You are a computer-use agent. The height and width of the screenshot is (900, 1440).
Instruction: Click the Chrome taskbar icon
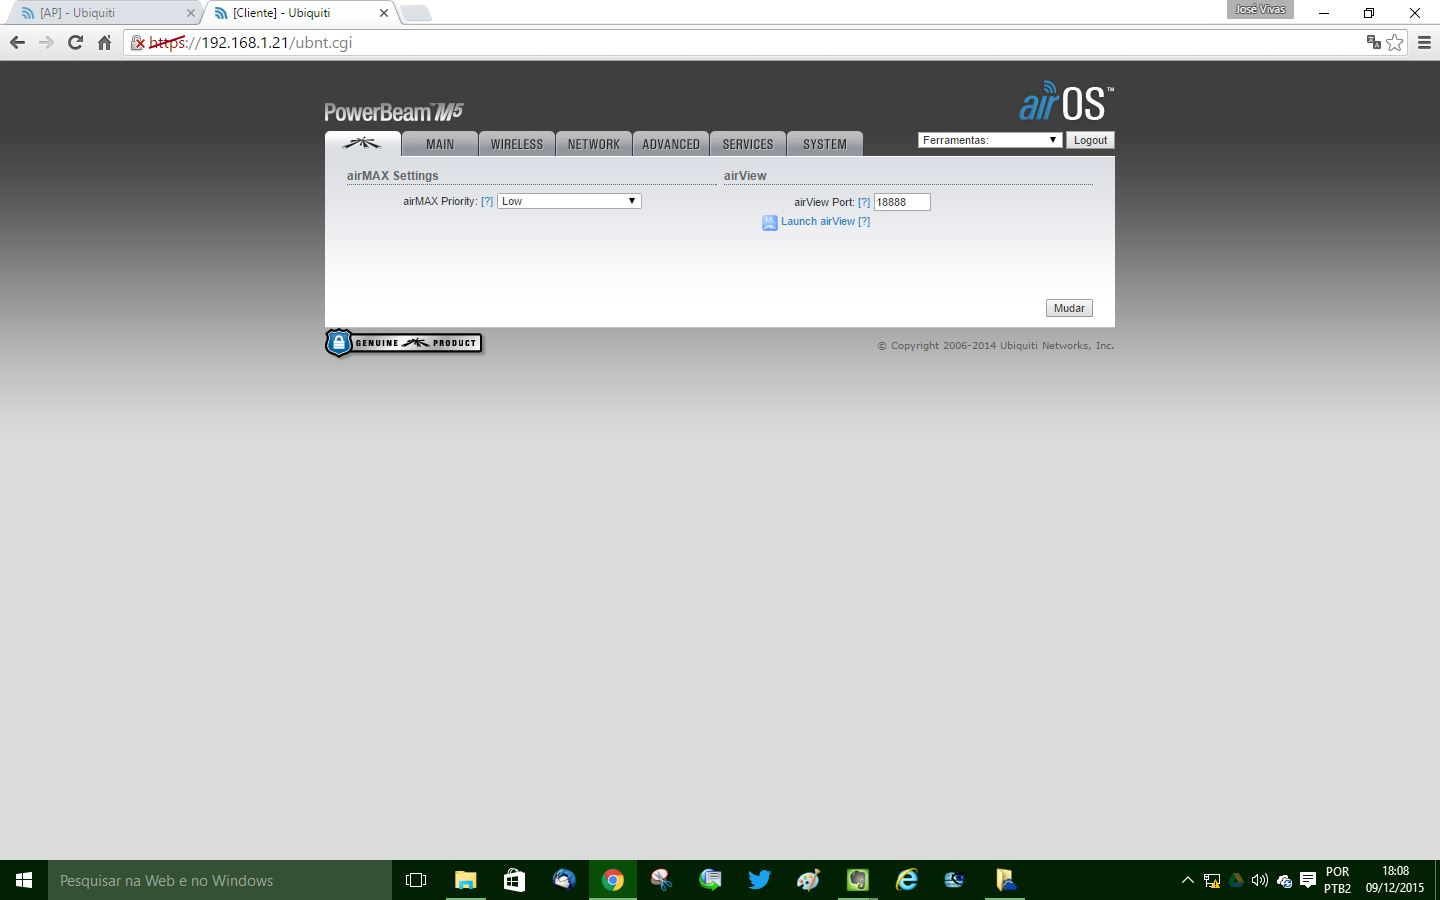tap(612, 880)
